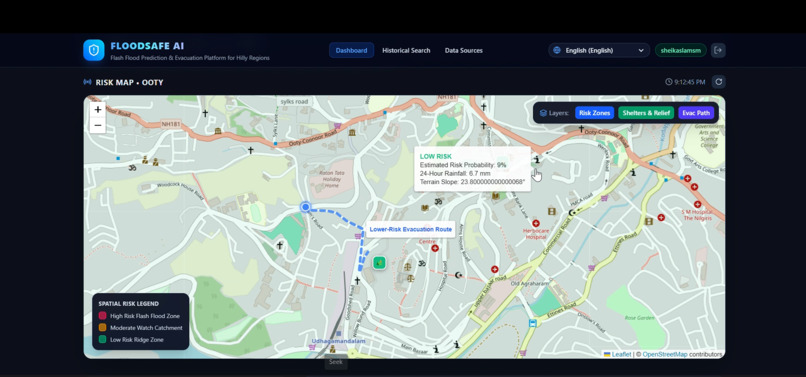Toggle the Risk Zones layer
The image size is (806, 377).
pos(594,113)
